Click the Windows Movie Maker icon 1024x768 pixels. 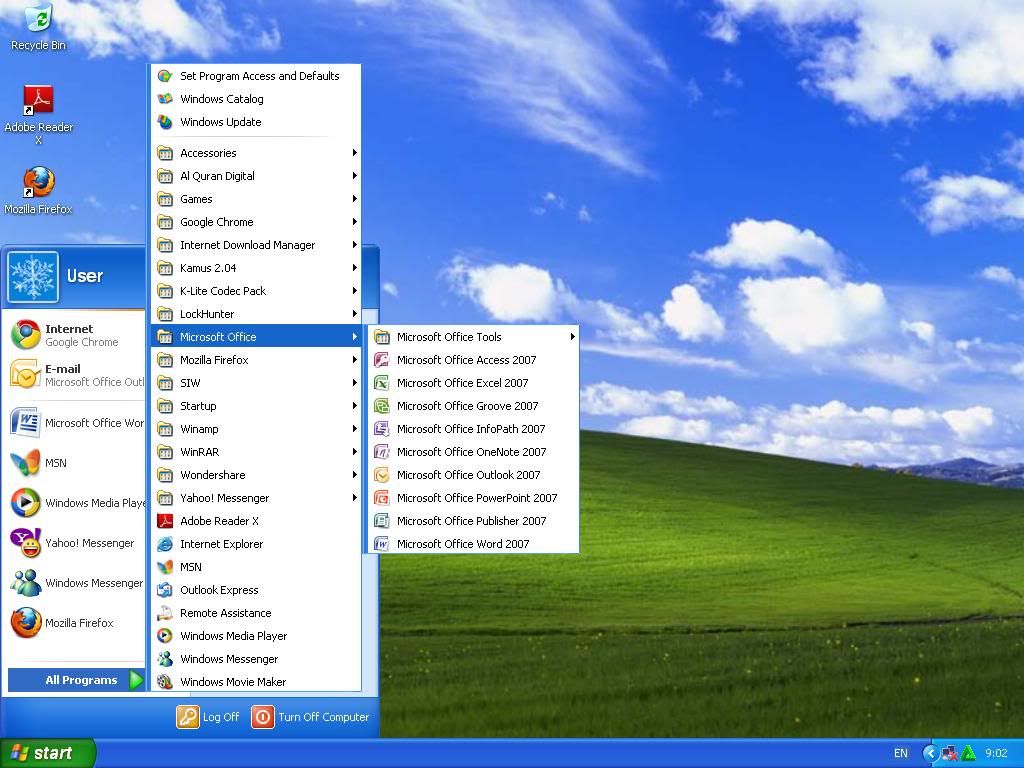point(165,681)
